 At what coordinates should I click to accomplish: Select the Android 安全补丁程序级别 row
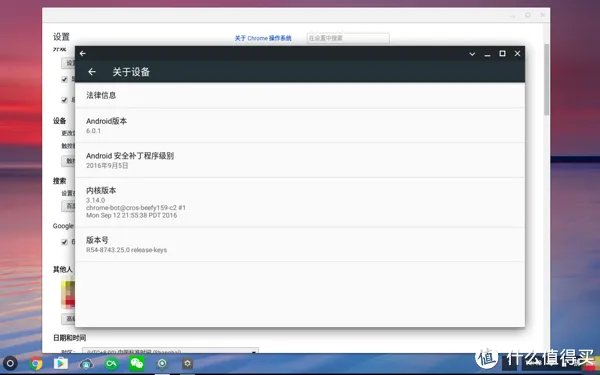300,160
